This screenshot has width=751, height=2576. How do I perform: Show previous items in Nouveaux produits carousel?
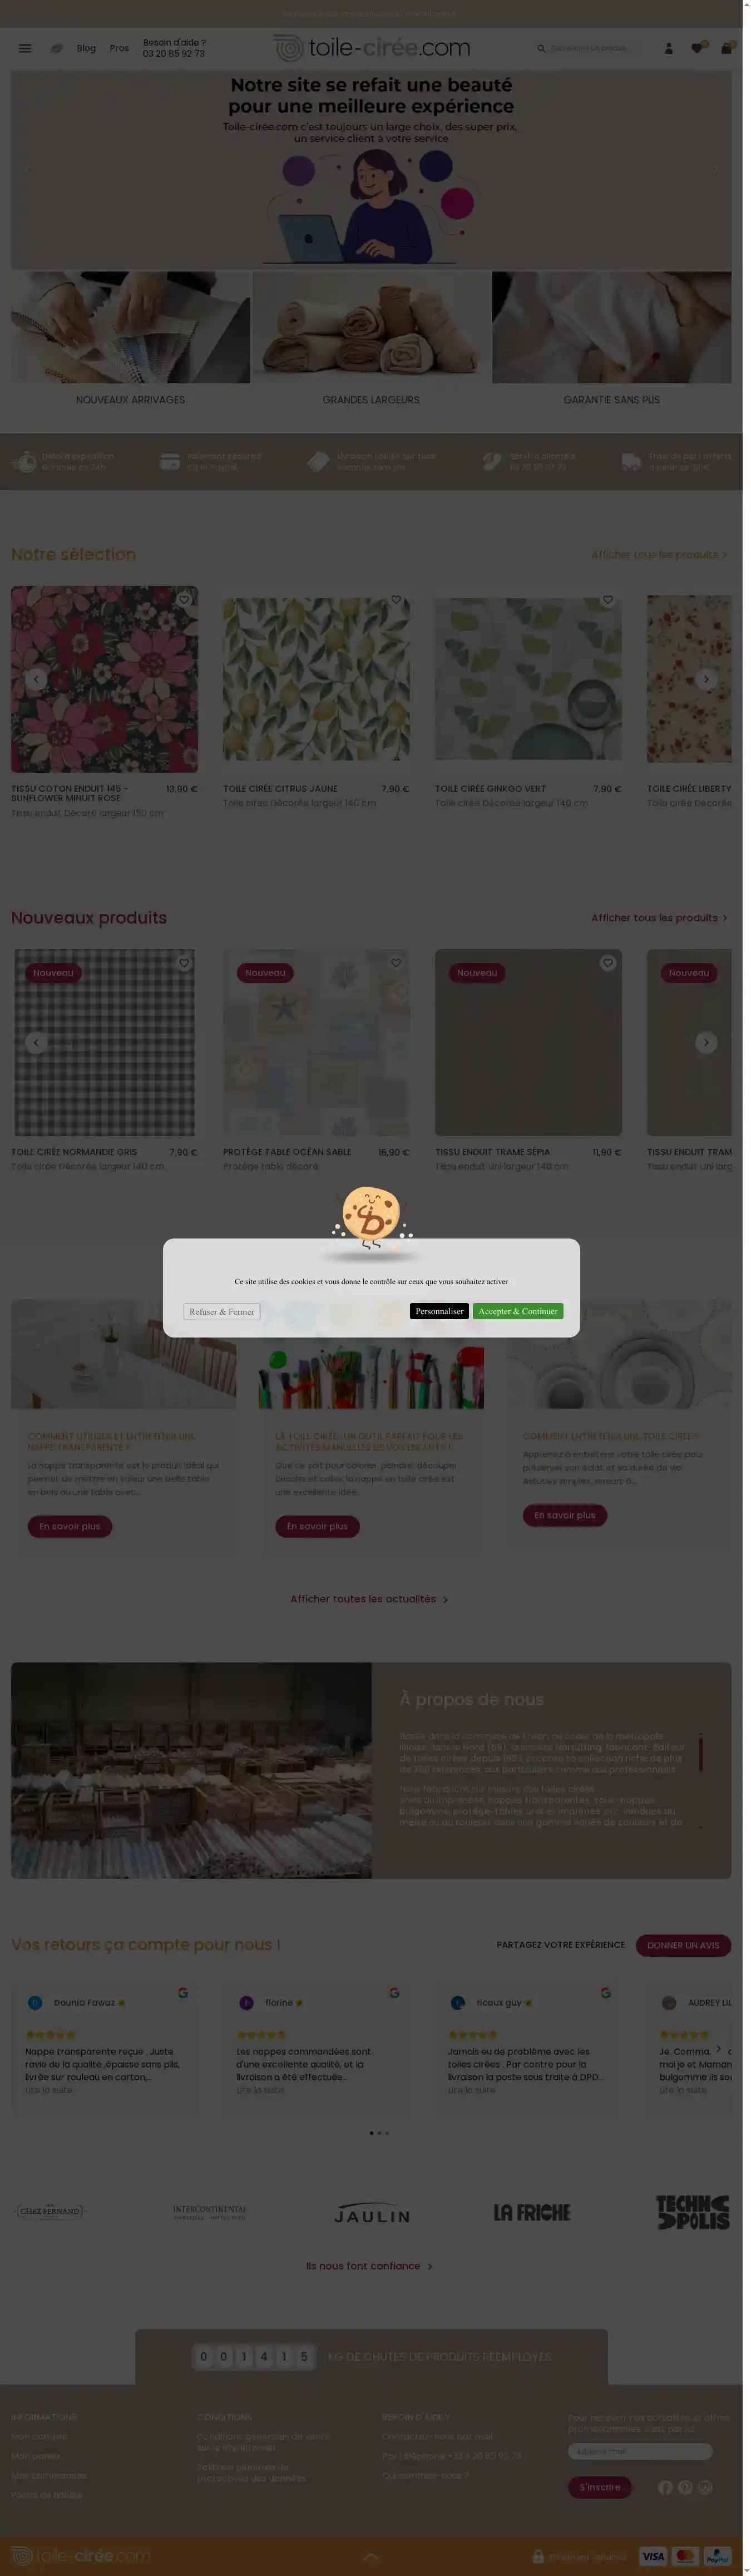tap(36, 1042)
